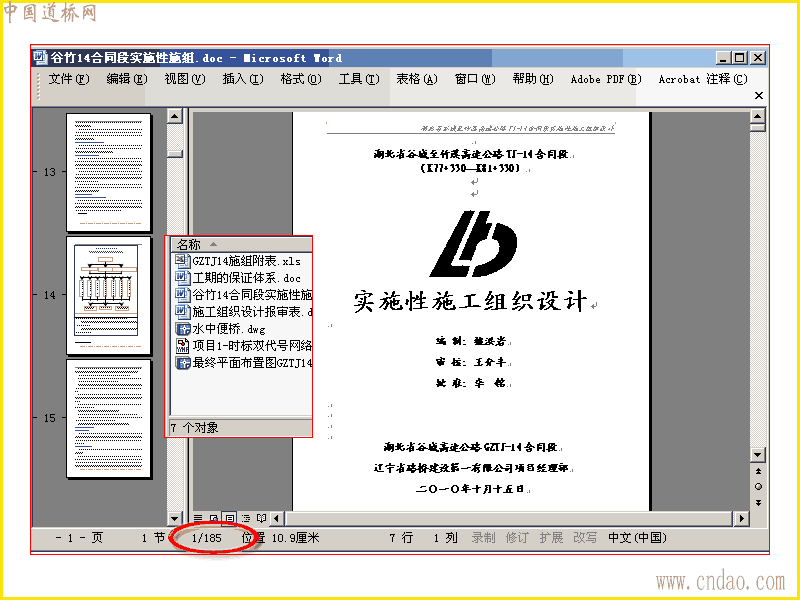Select file 水中便桥.dwg
The height and width of the screenshot is (600, 800).
[x=220, y=329]
